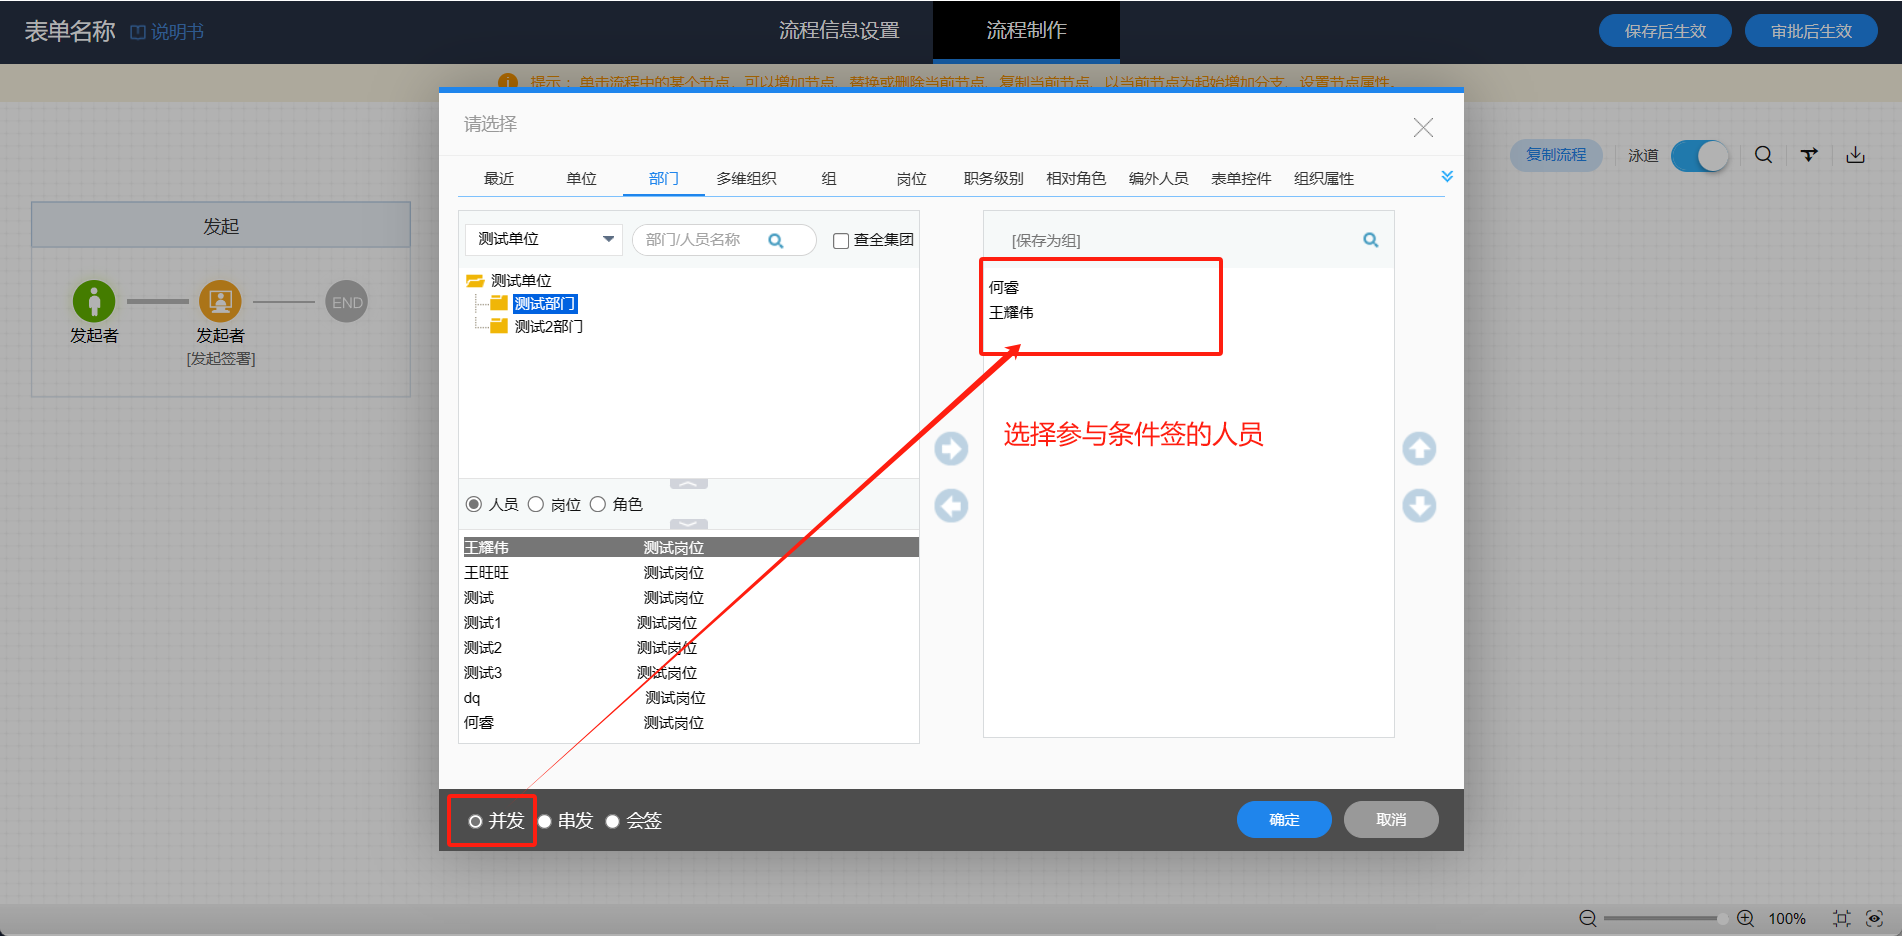Toggle the 泳道 switch
Screen dimensions: 1902x936
pyautogui.click(x=1699, y=156)
